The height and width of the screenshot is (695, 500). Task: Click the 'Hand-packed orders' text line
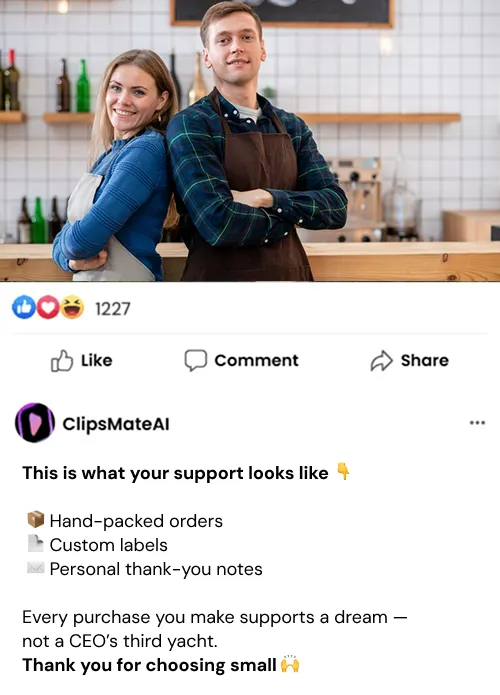(x=136, y=521)
